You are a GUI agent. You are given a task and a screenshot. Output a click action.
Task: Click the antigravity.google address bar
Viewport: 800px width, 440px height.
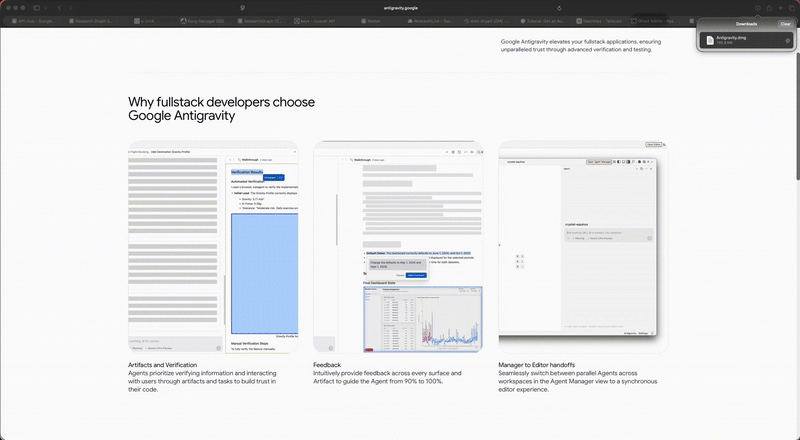(400, 6)
